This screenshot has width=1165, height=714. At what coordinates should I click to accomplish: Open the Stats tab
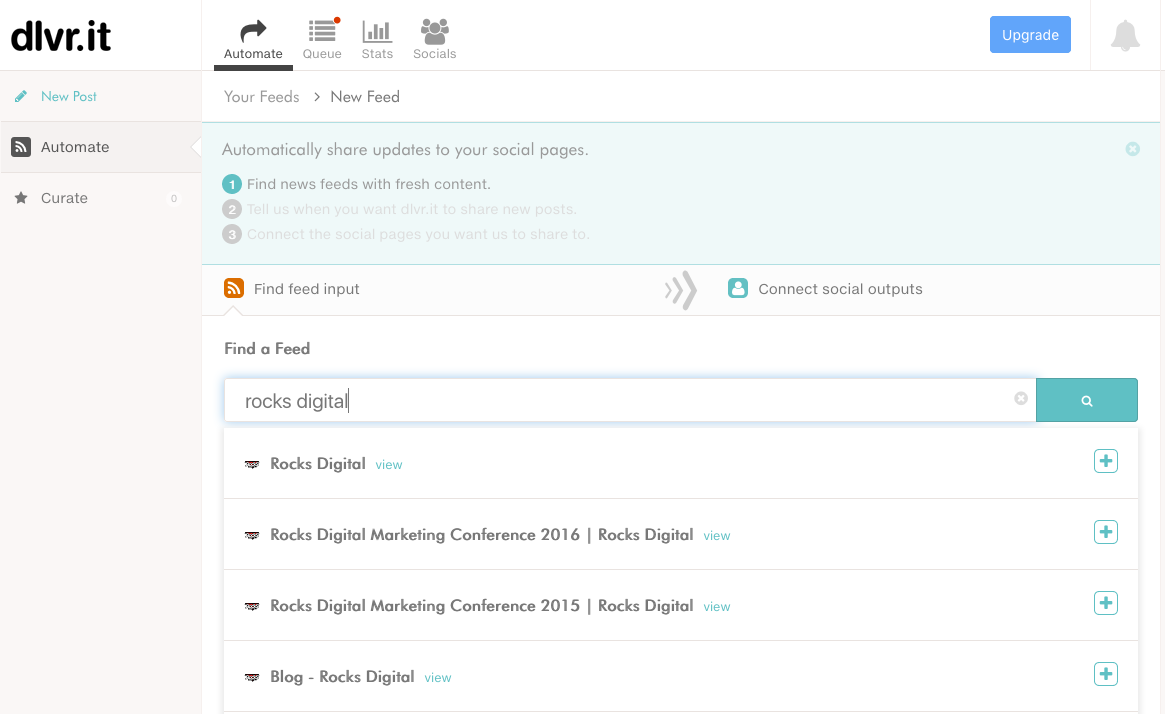point(377,40)
